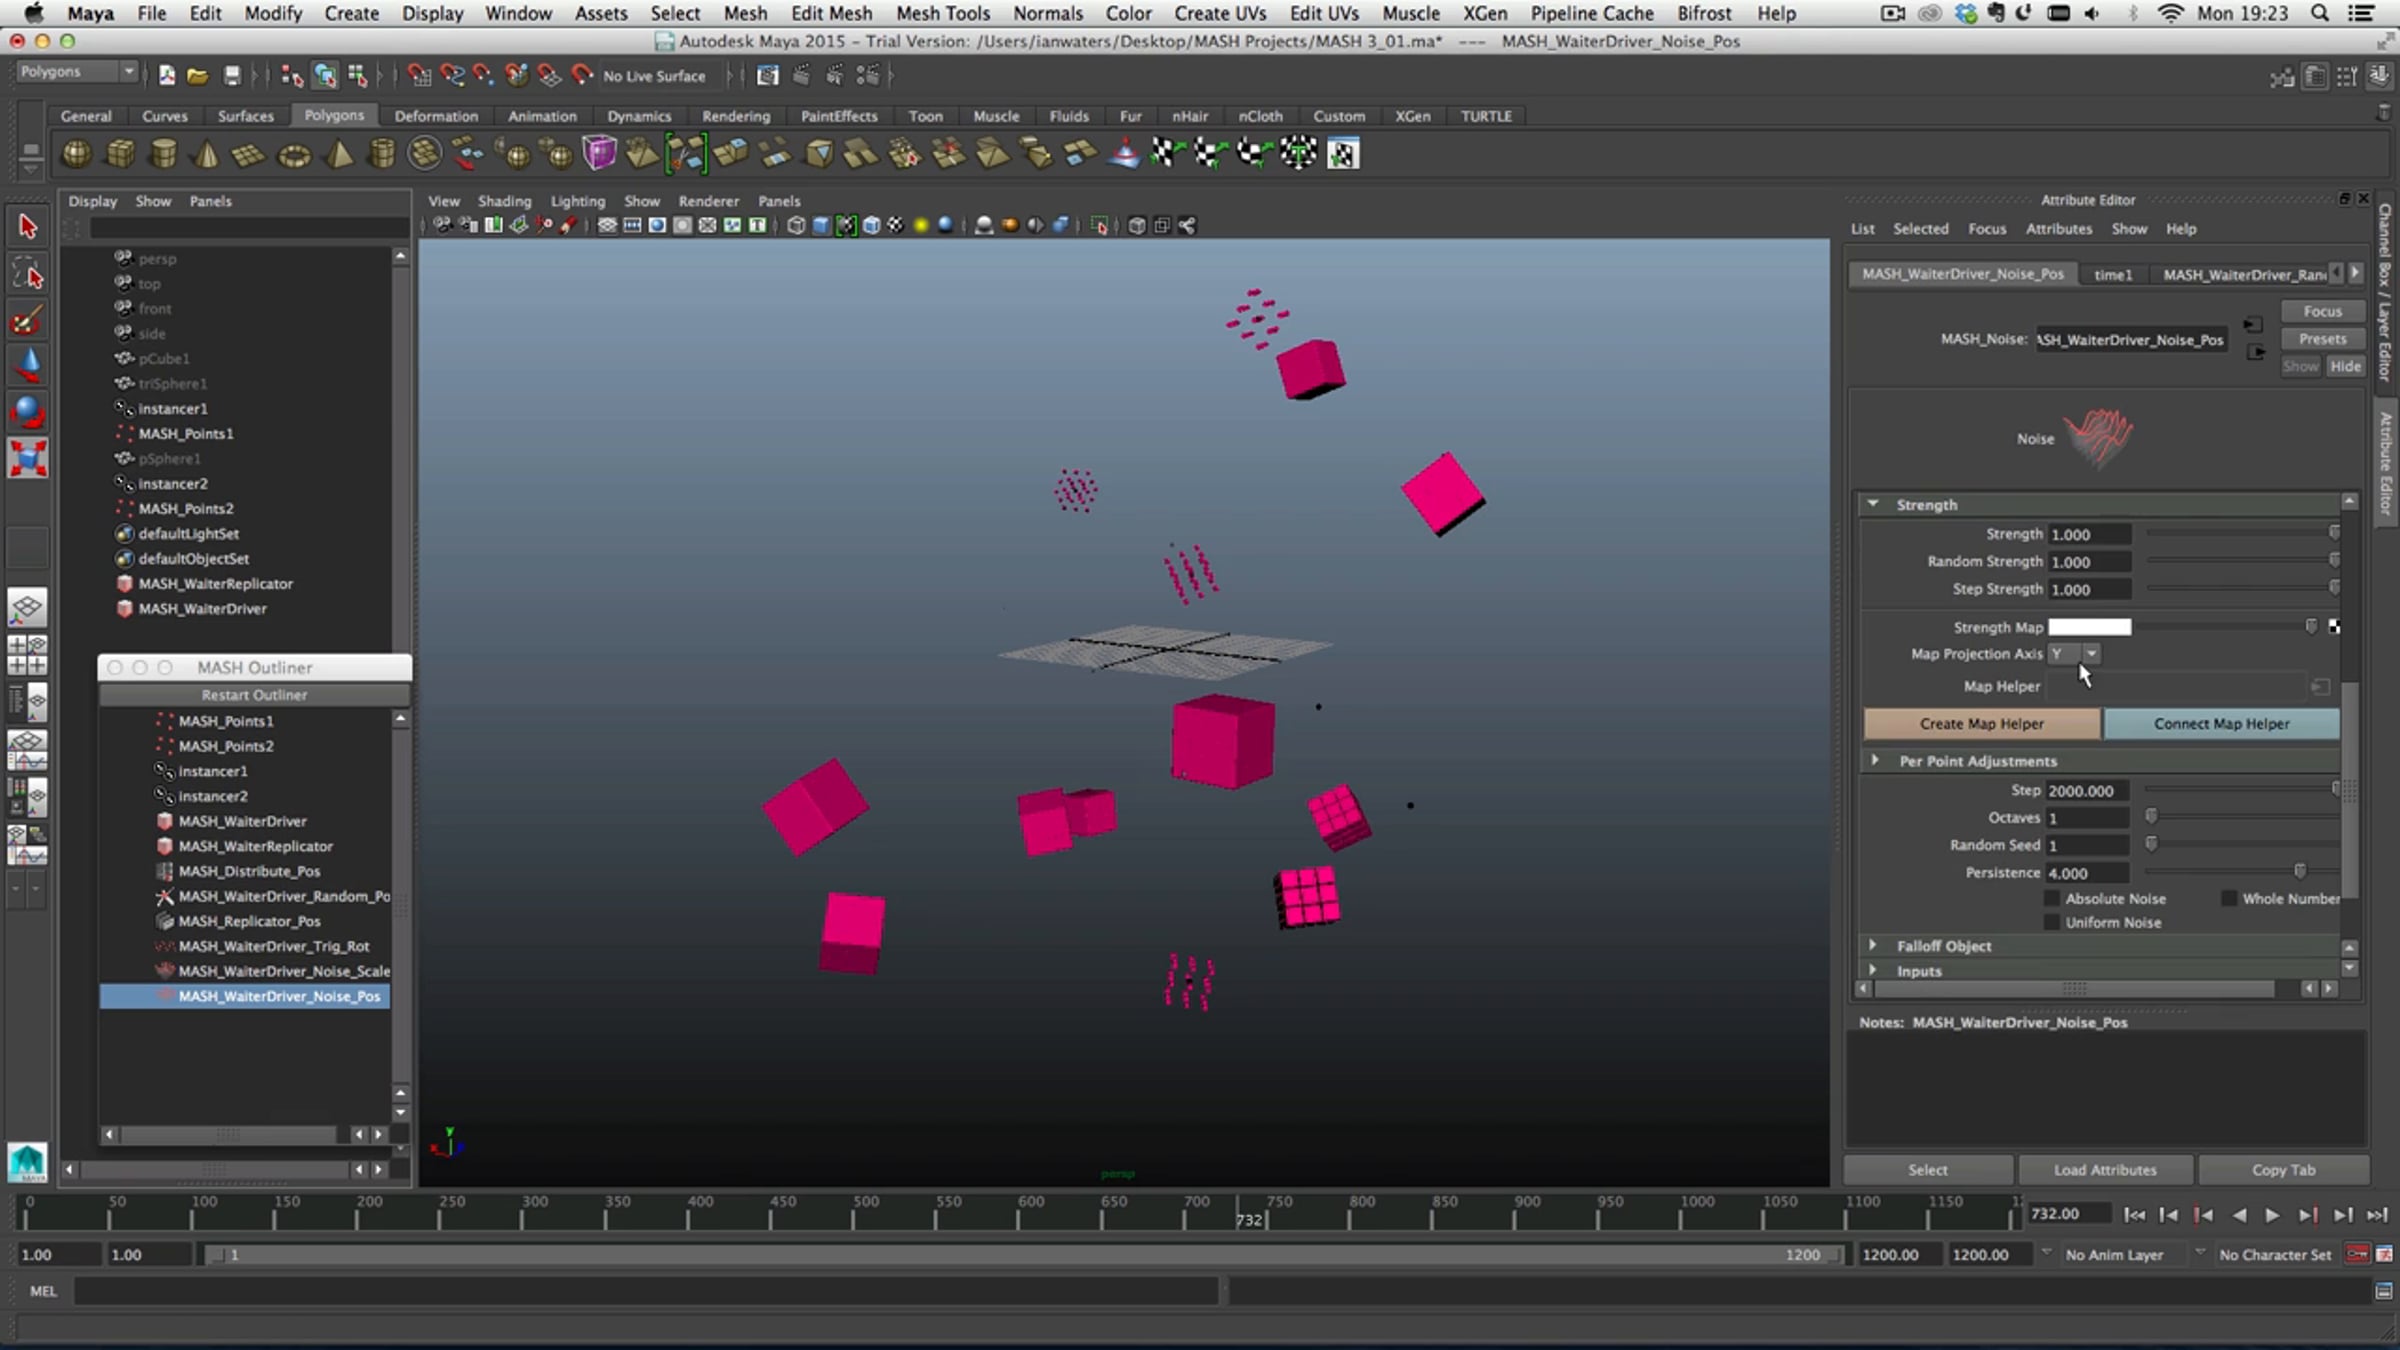Click the Restart Outliner button
Screen dimensions: 2400x1350
coord(254,695)
